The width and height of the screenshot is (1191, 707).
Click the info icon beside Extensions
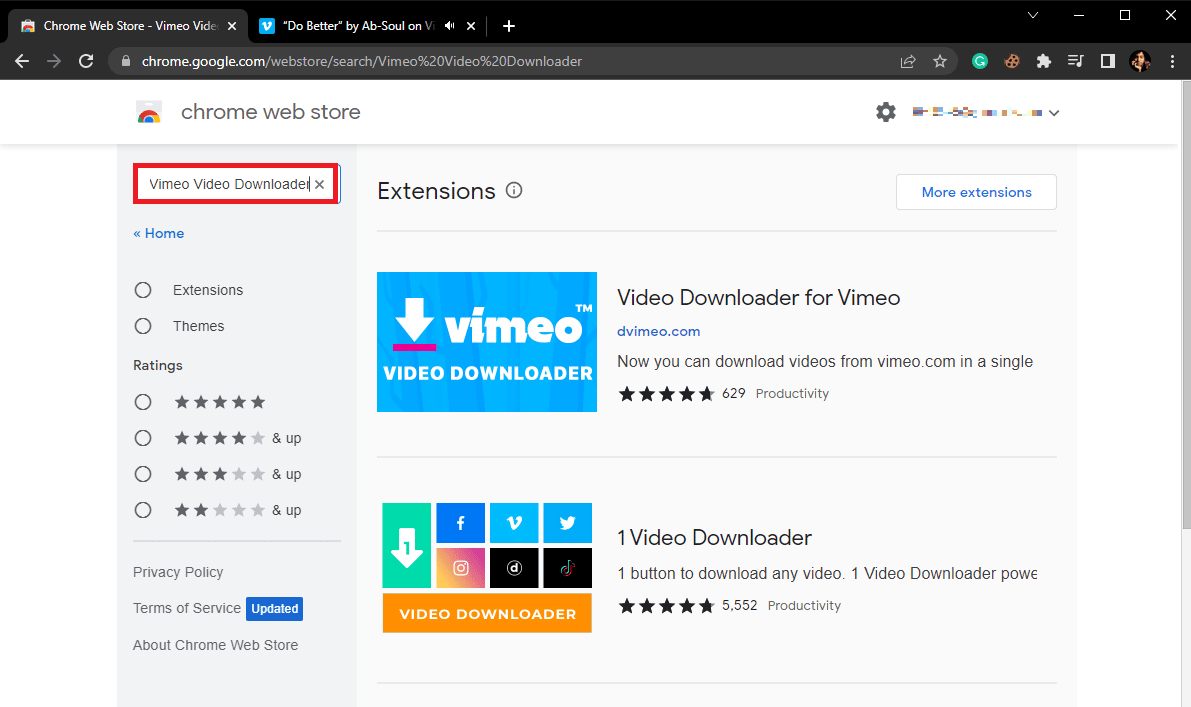(x=514, y=191)
